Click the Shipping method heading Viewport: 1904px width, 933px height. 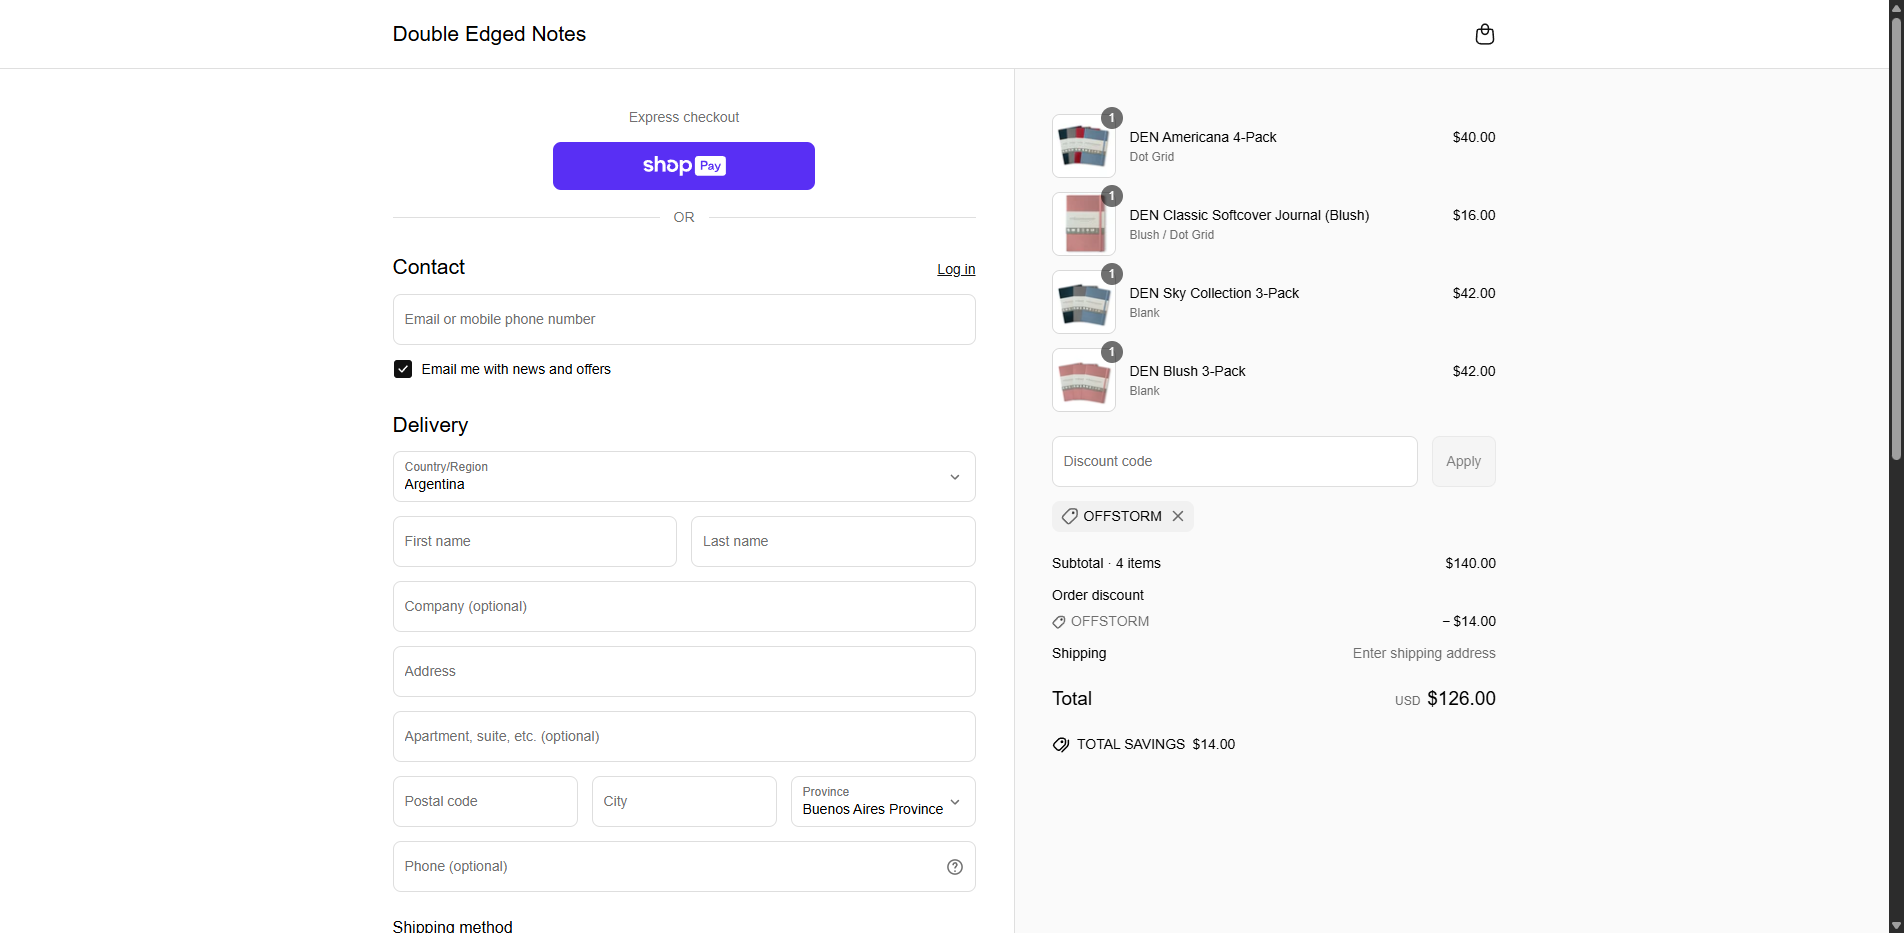pyautogui.click(x=453, y=926)
